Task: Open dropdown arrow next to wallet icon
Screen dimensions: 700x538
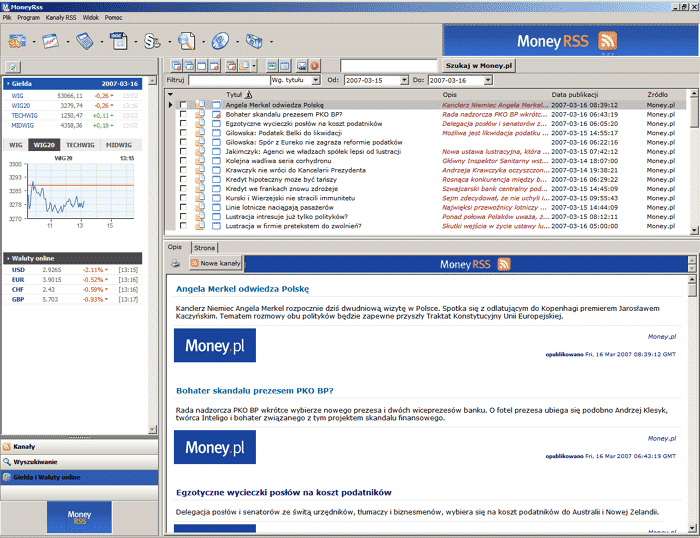Action: [34, 42]
